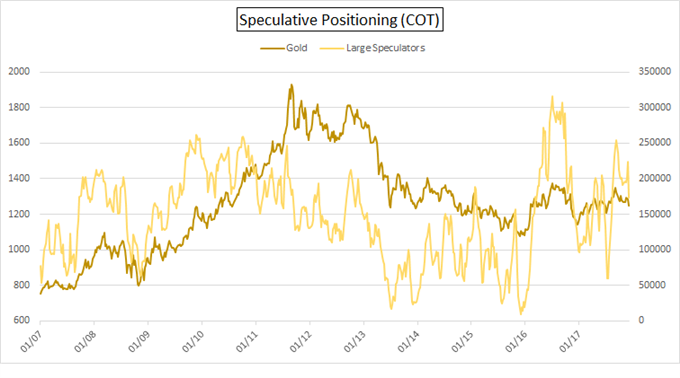
Task: Select the 01/16 date axis label
Action: tap(516, 340)
